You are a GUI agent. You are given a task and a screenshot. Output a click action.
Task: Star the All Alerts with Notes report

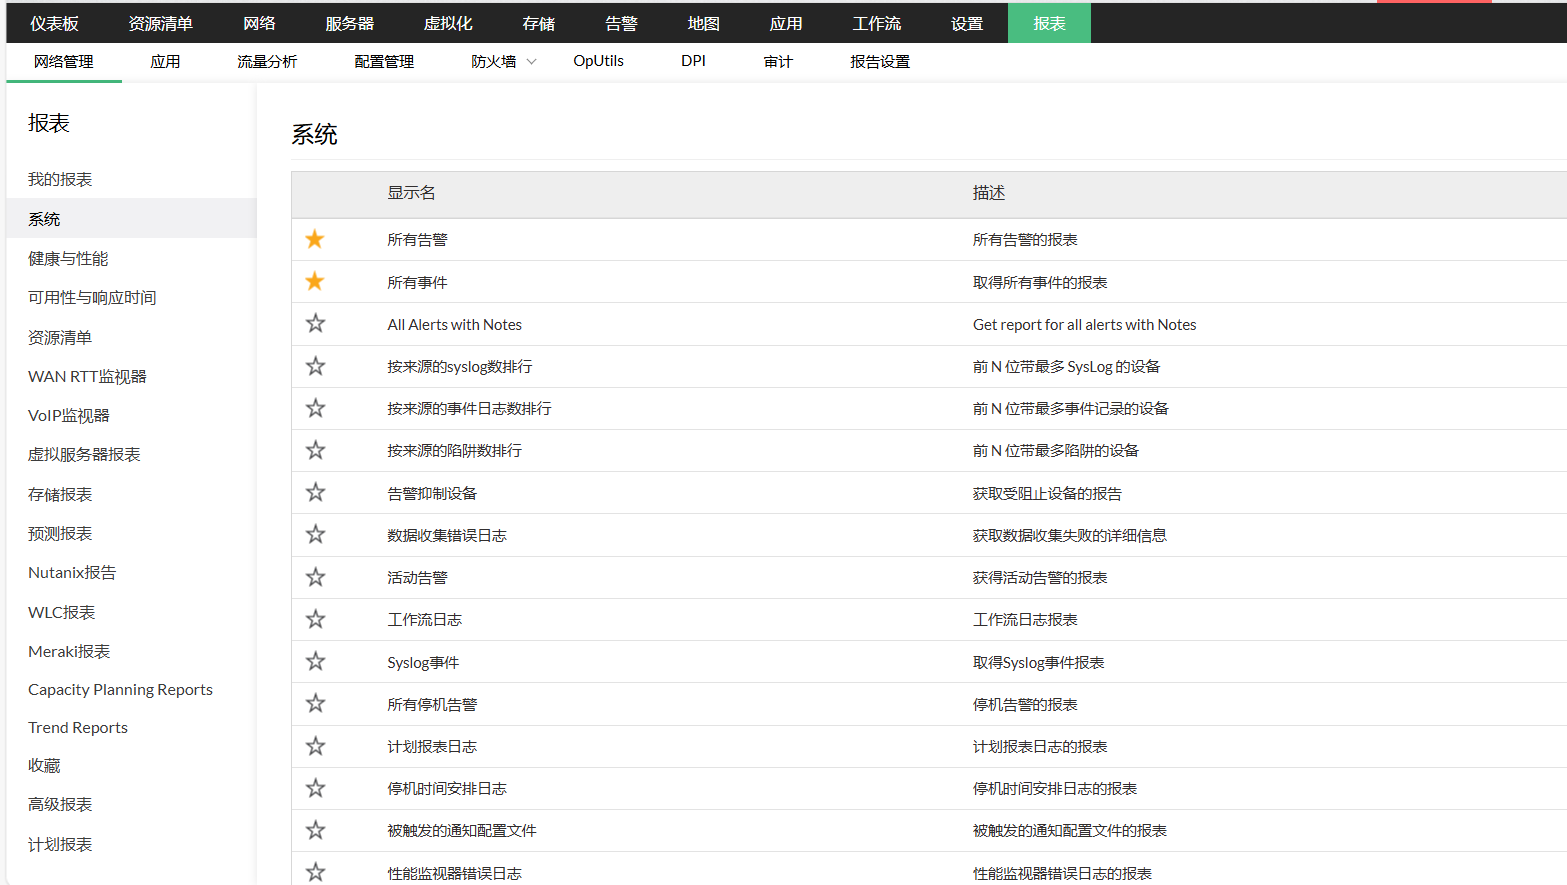pyautogui.click(x=315, y=323)
